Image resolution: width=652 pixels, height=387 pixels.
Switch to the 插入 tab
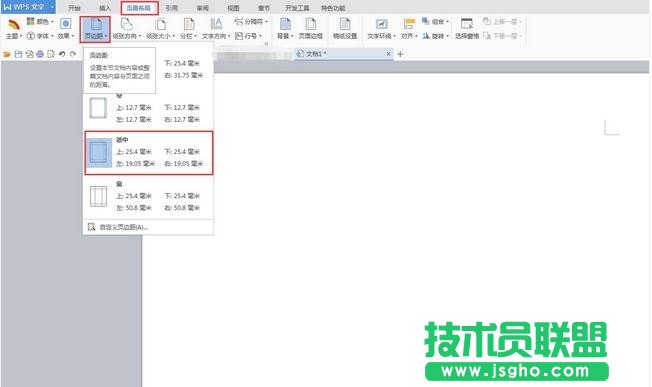pos(105,8)
